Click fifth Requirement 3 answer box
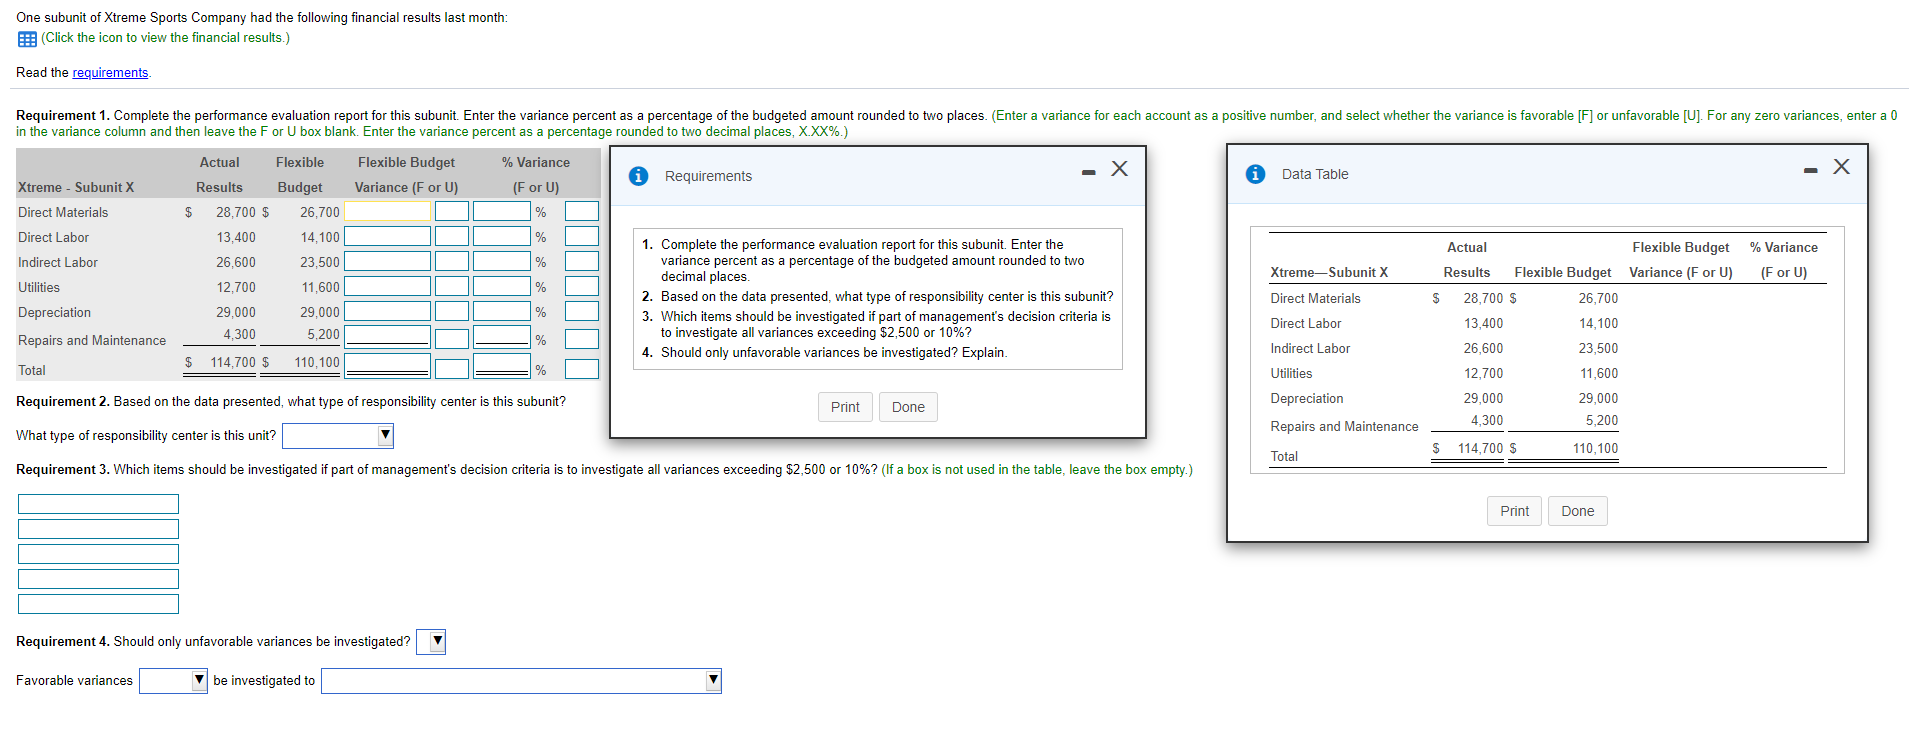Viewport: 1909px width, 730px height. click(x=98, y=604)
